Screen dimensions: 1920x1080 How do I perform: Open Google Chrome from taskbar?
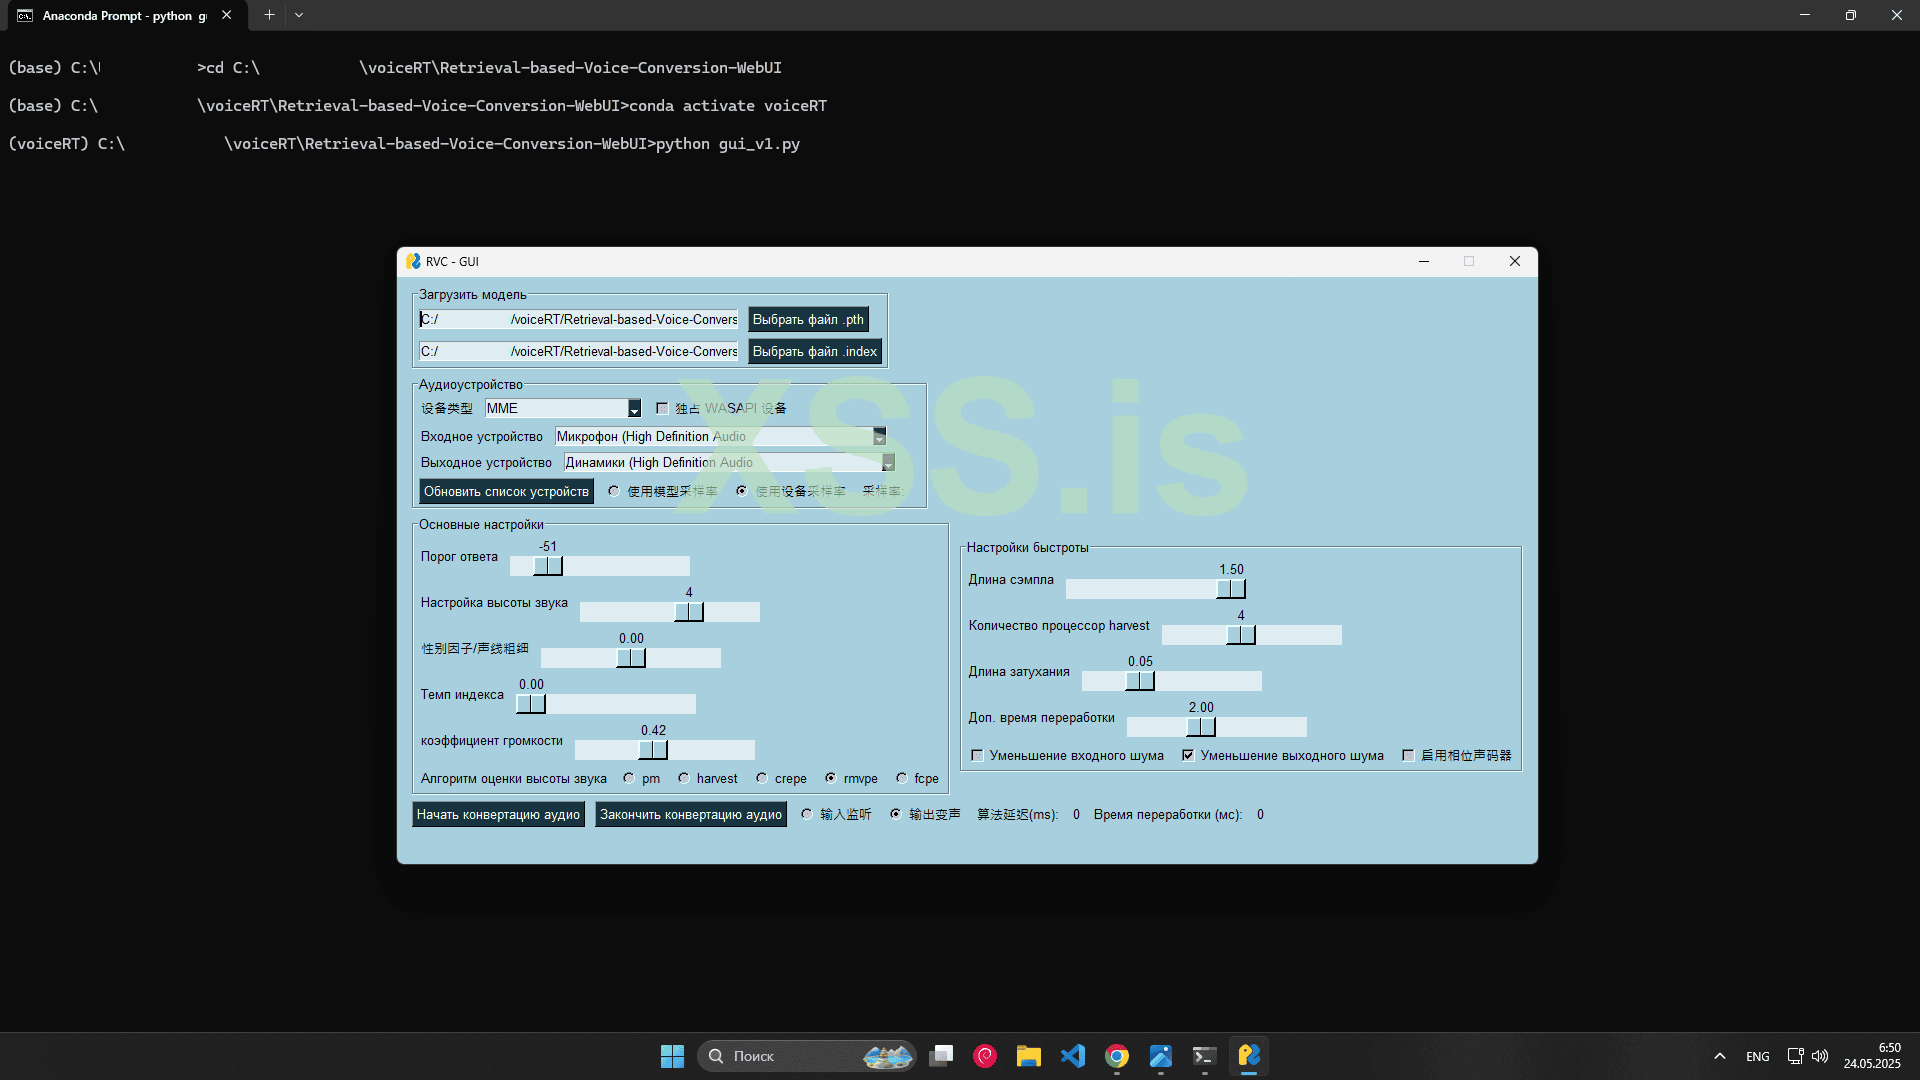pyautogui.click(x=1117, y=1056)
